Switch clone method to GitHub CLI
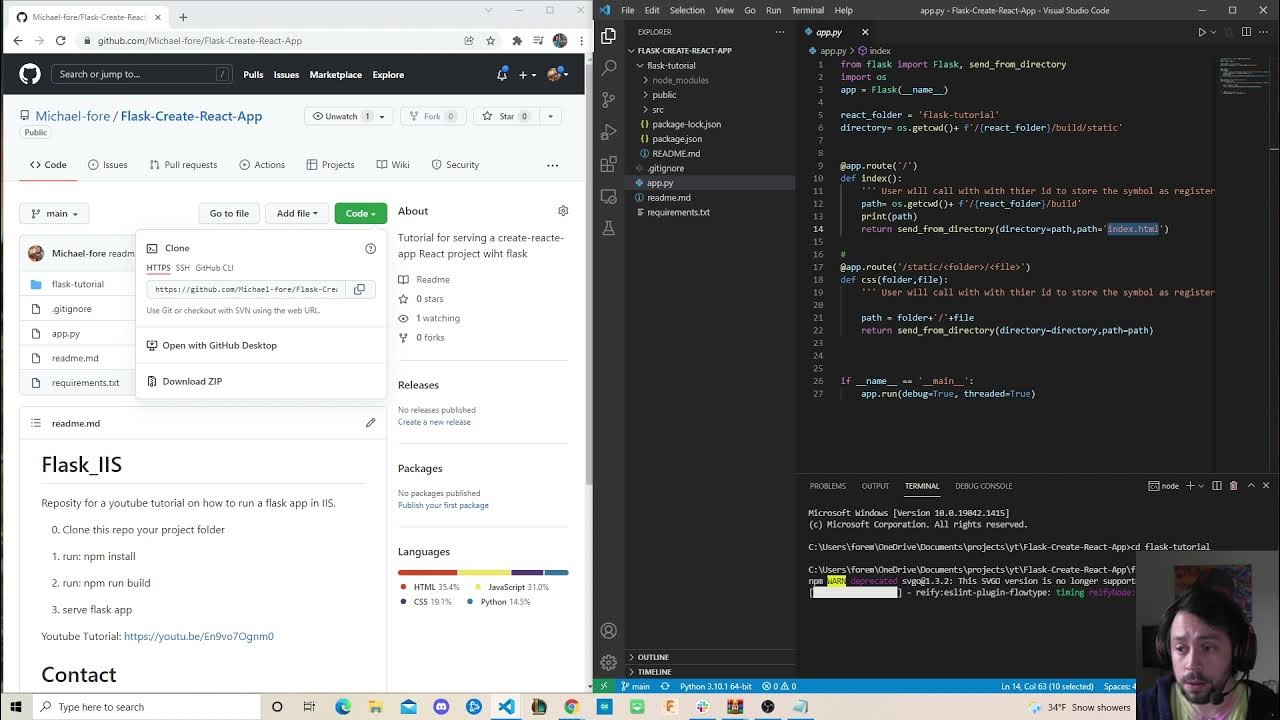The height and width of the screenshot is (720, 1280). click(214, 268)
